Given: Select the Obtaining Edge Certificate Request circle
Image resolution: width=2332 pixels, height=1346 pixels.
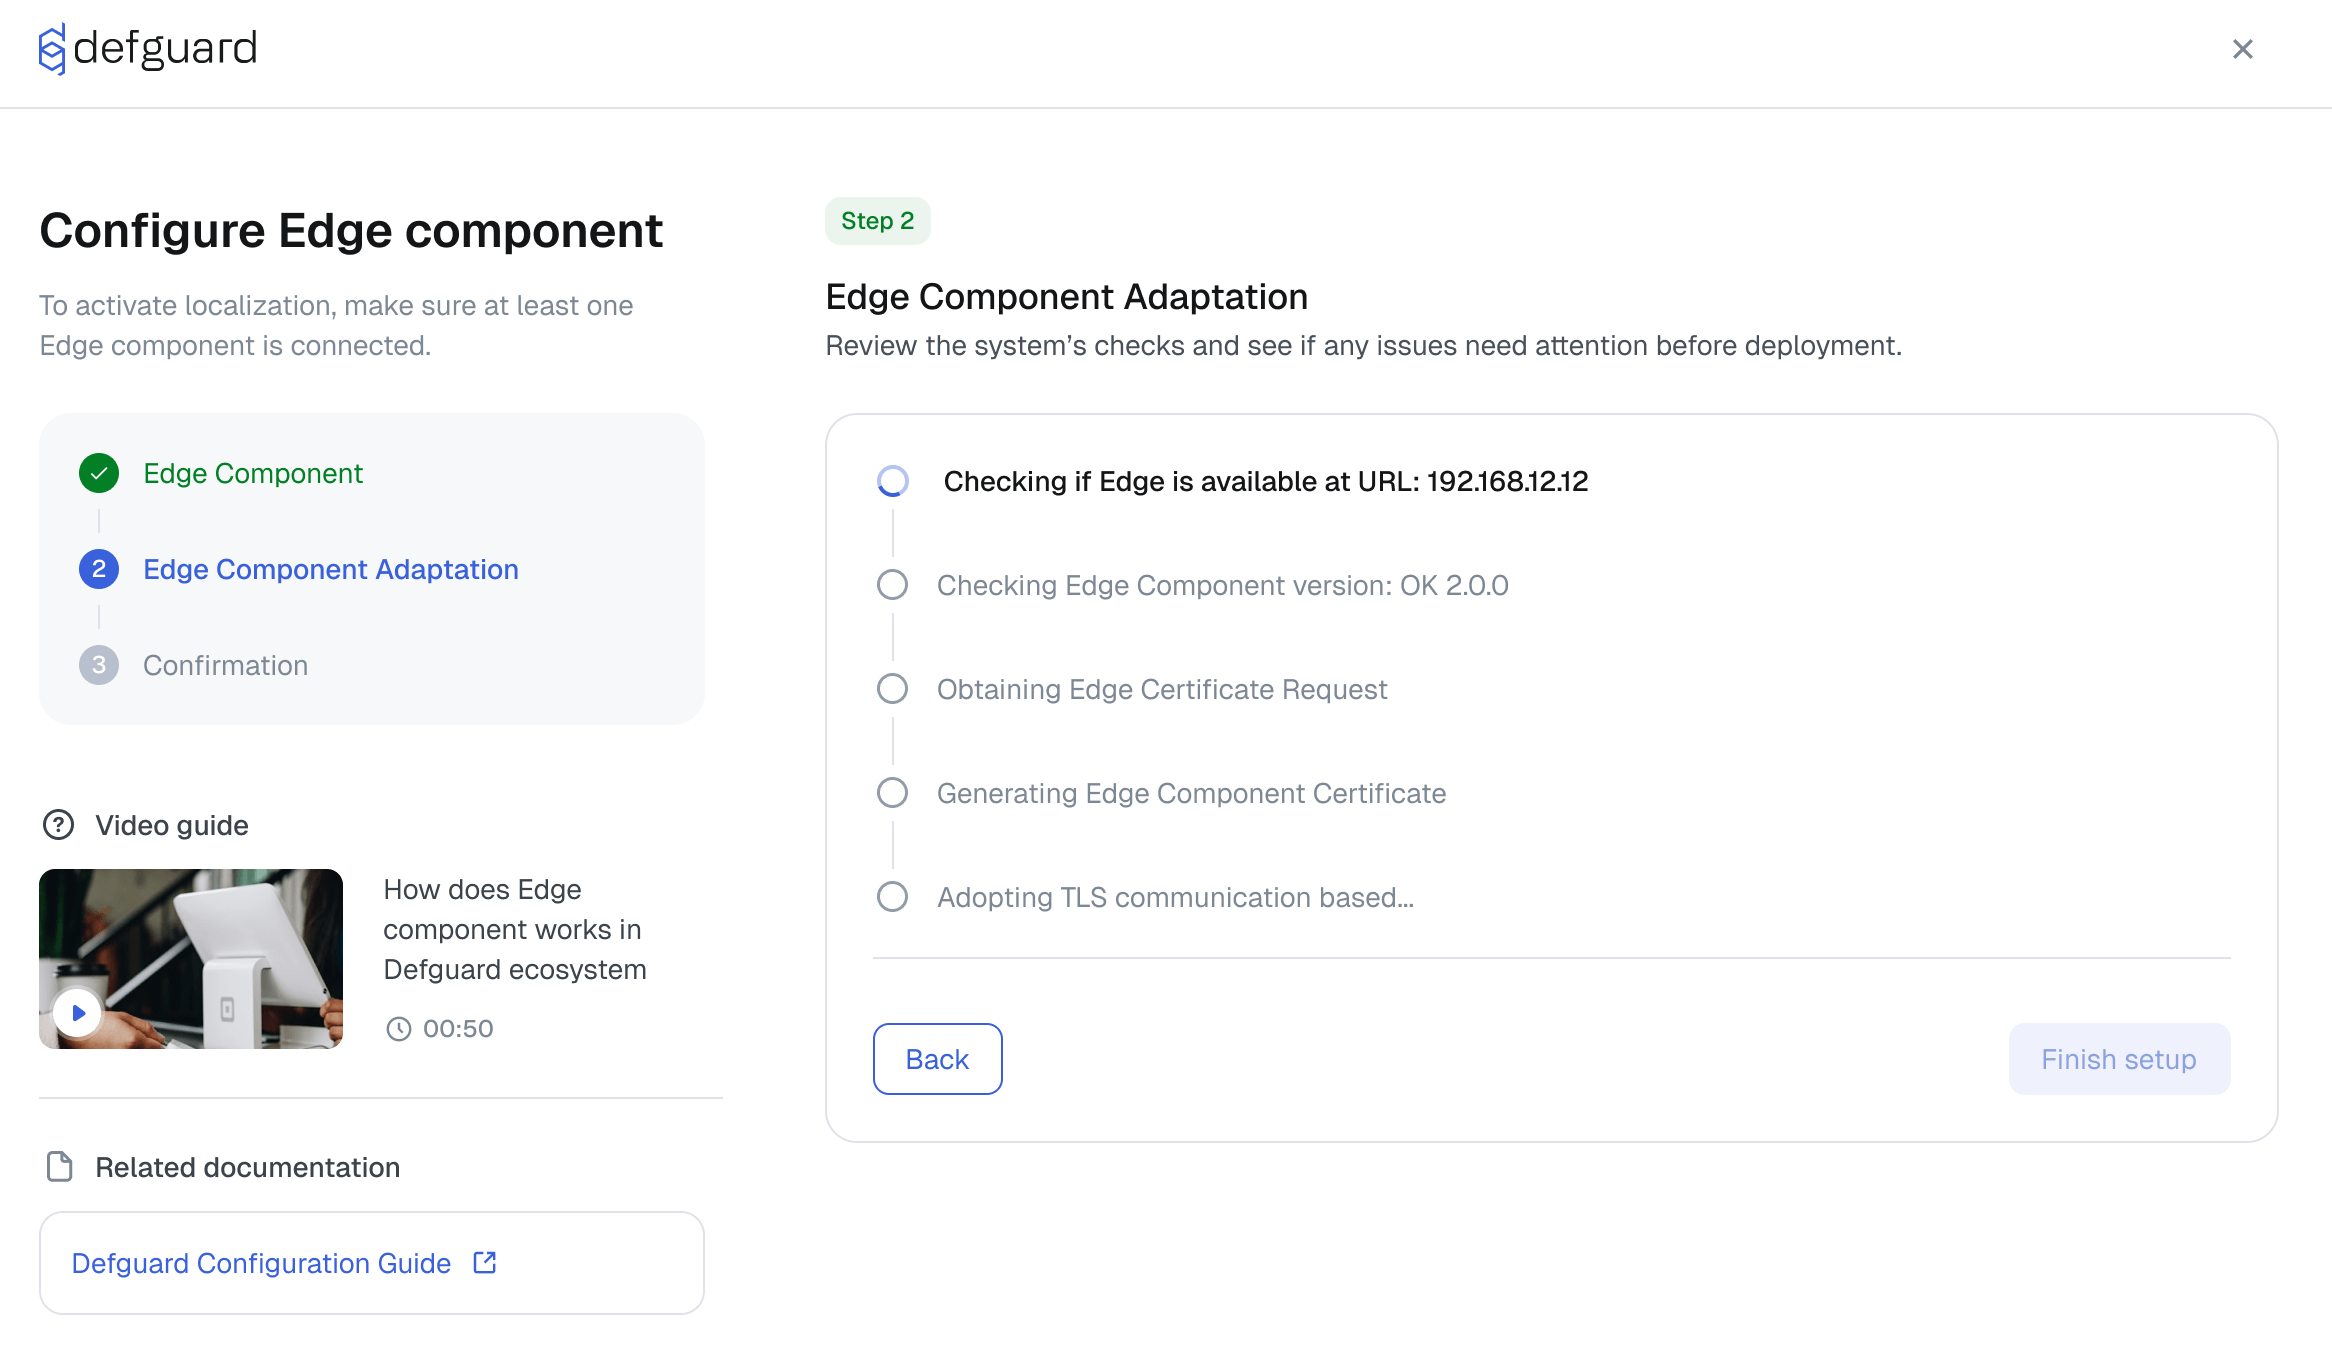Looking at the screenshot, I should (x=892, y=688).
